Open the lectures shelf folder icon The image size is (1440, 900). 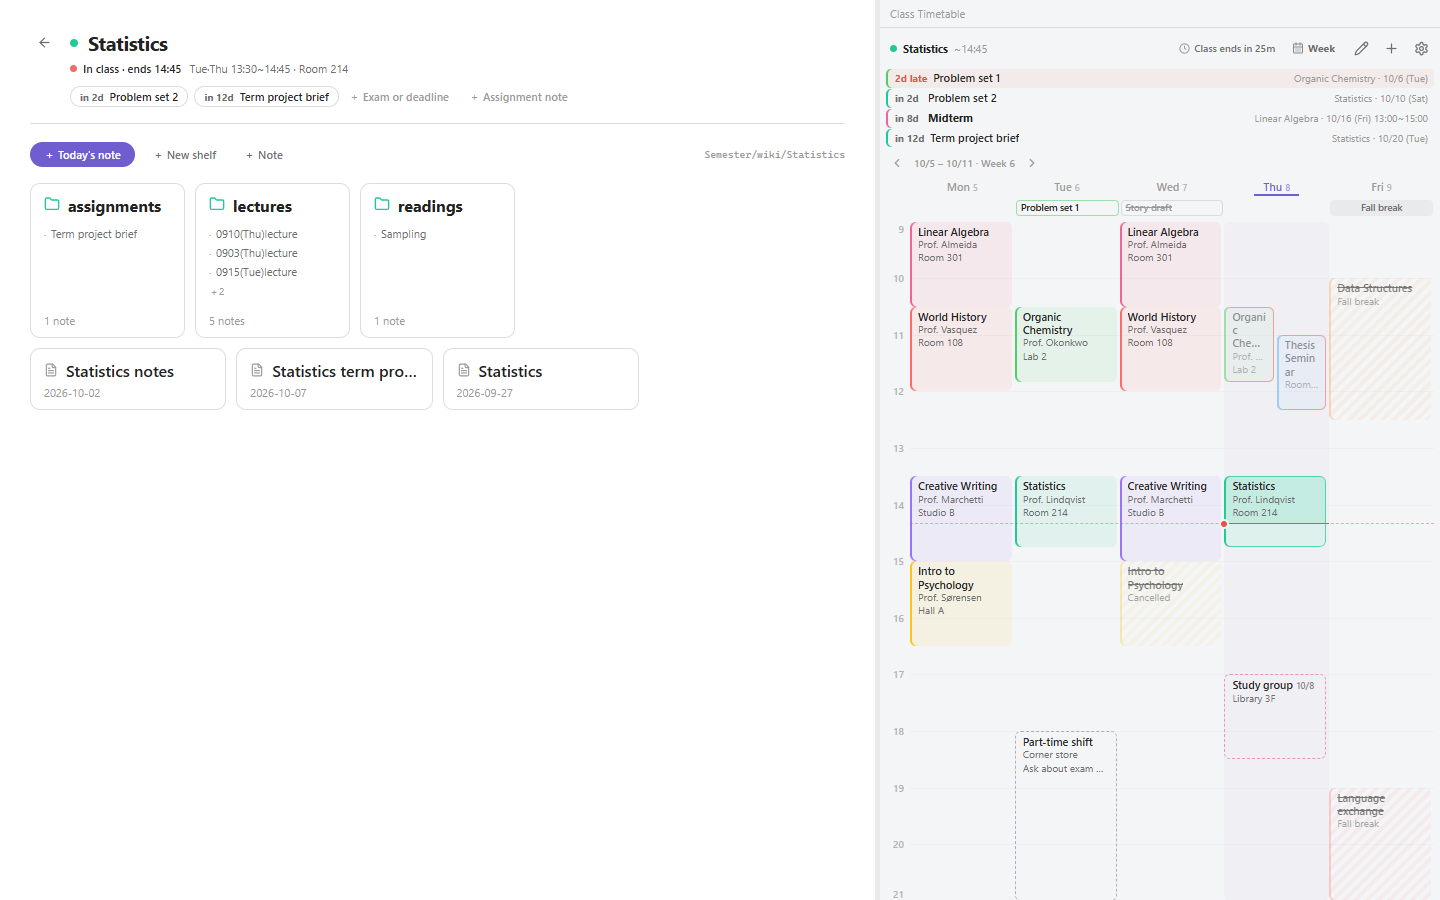[x=217, y=204]
